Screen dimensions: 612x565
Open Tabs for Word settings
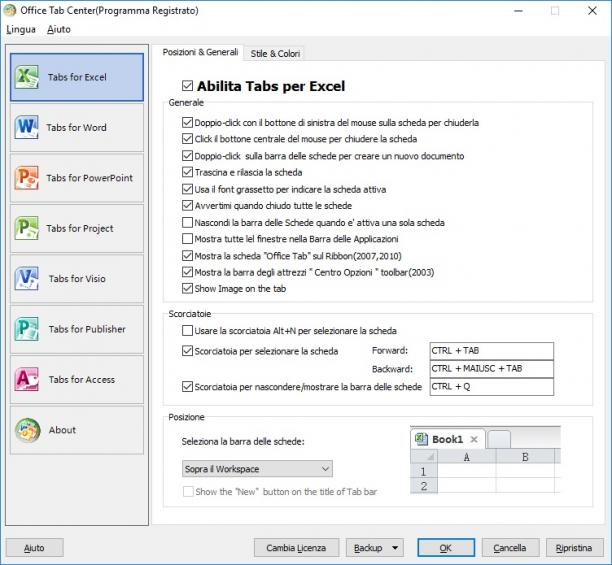[77, 128]
